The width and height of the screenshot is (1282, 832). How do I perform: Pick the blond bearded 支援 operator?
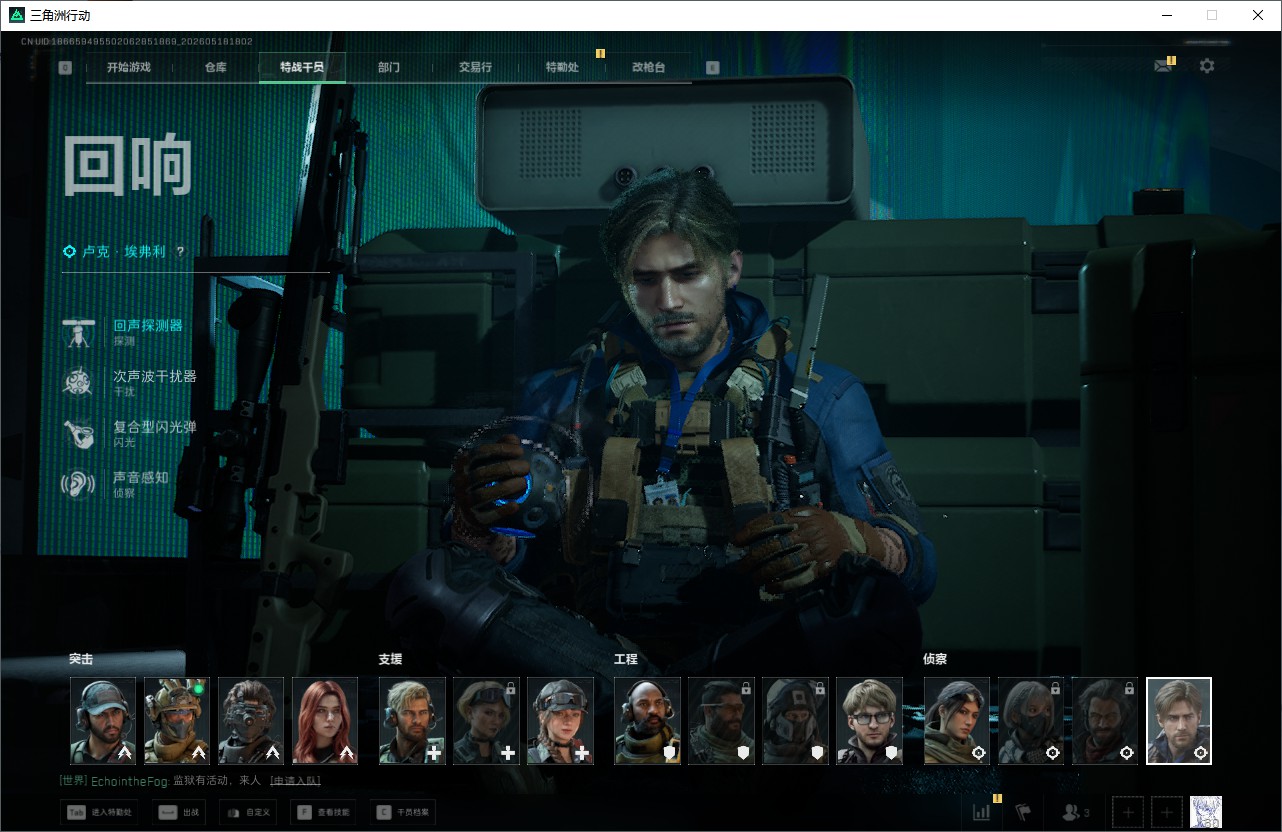point(412,721)
